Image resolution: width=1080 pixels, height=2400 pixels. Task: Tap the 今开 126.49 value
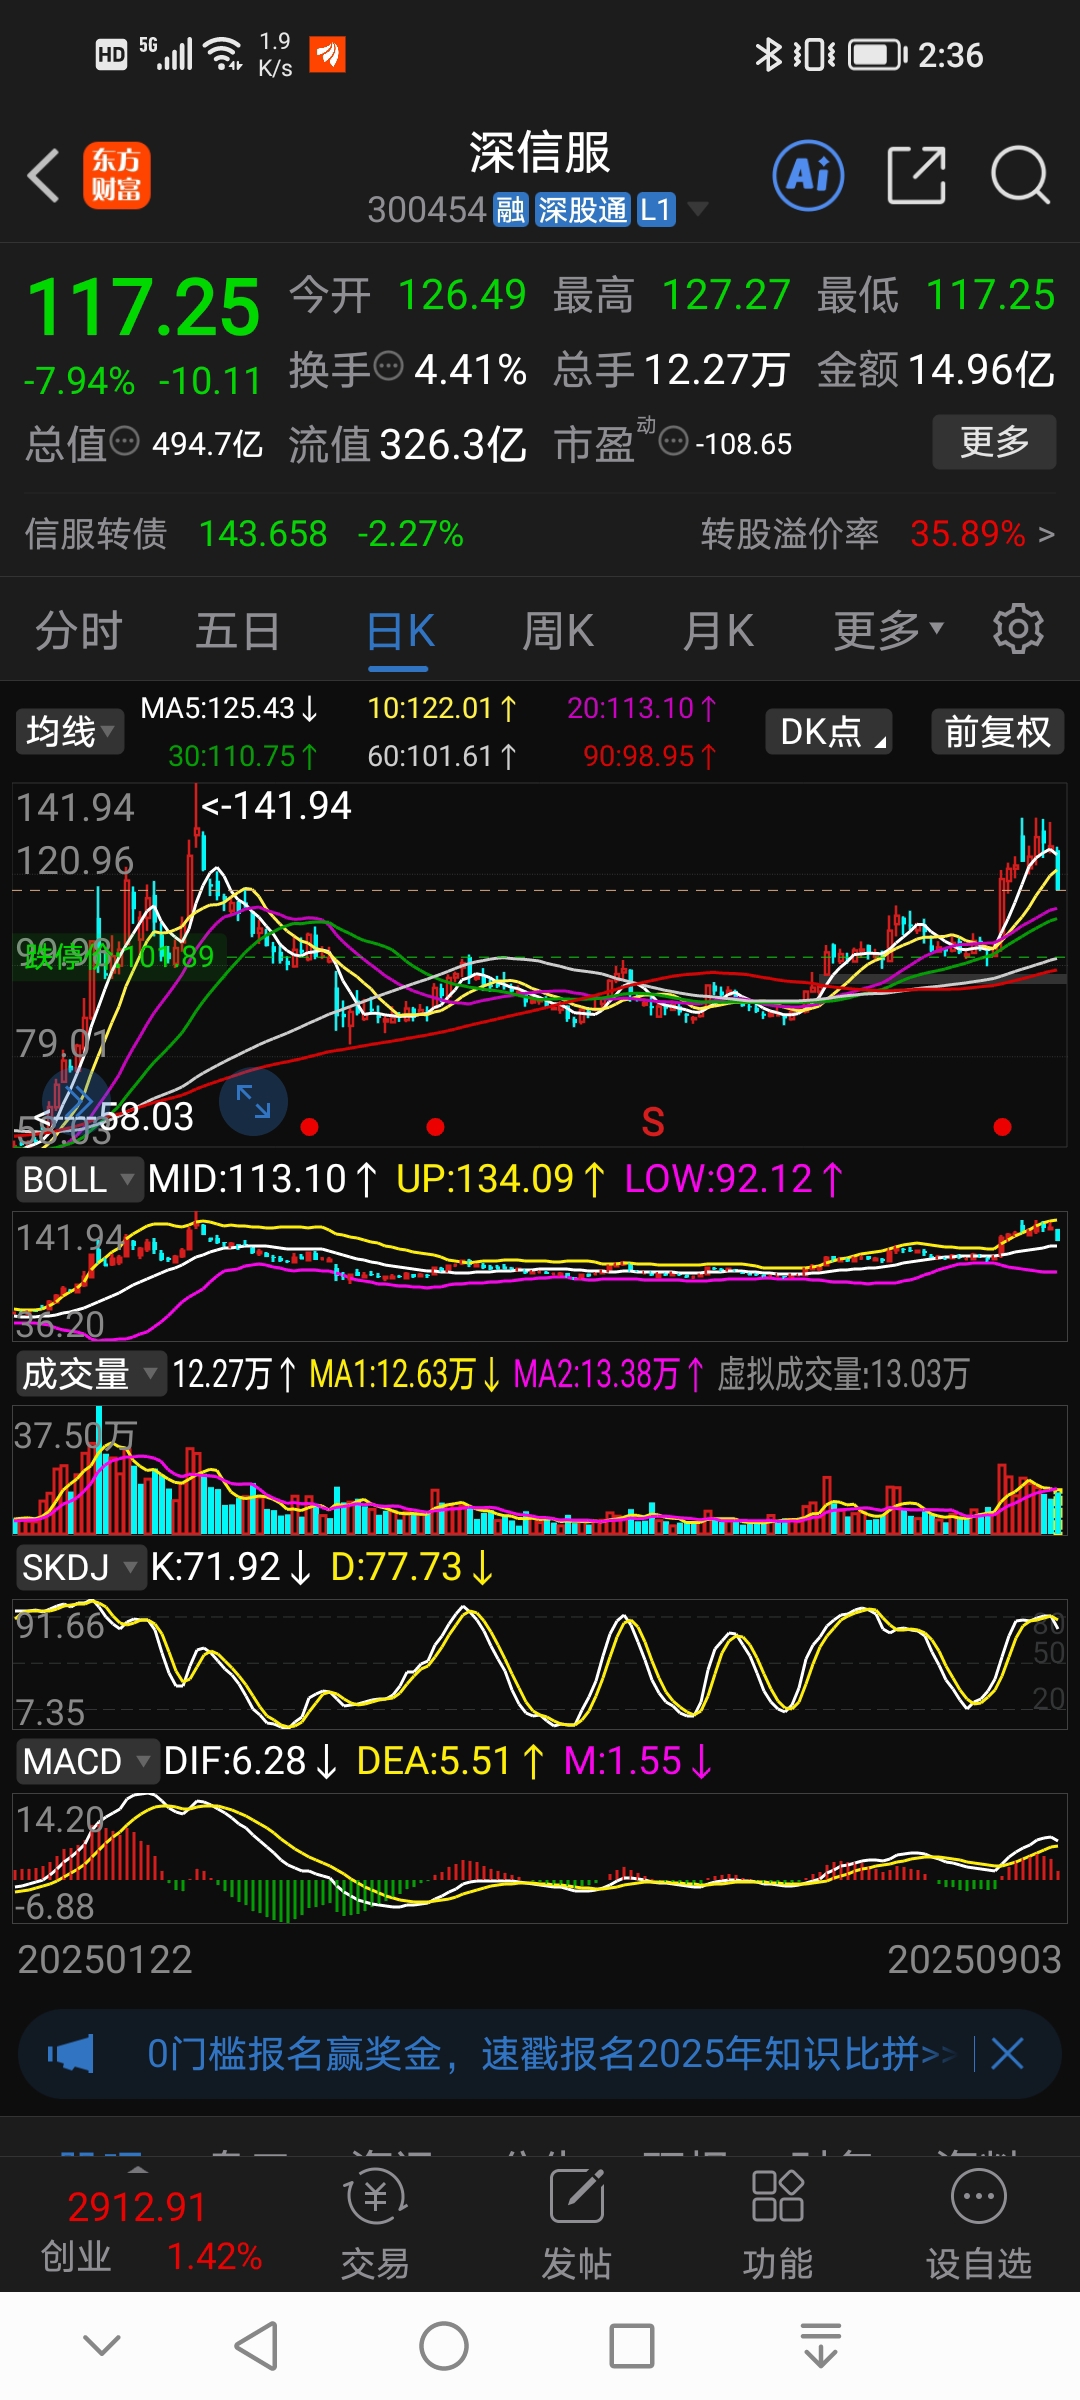pos(462,295)
